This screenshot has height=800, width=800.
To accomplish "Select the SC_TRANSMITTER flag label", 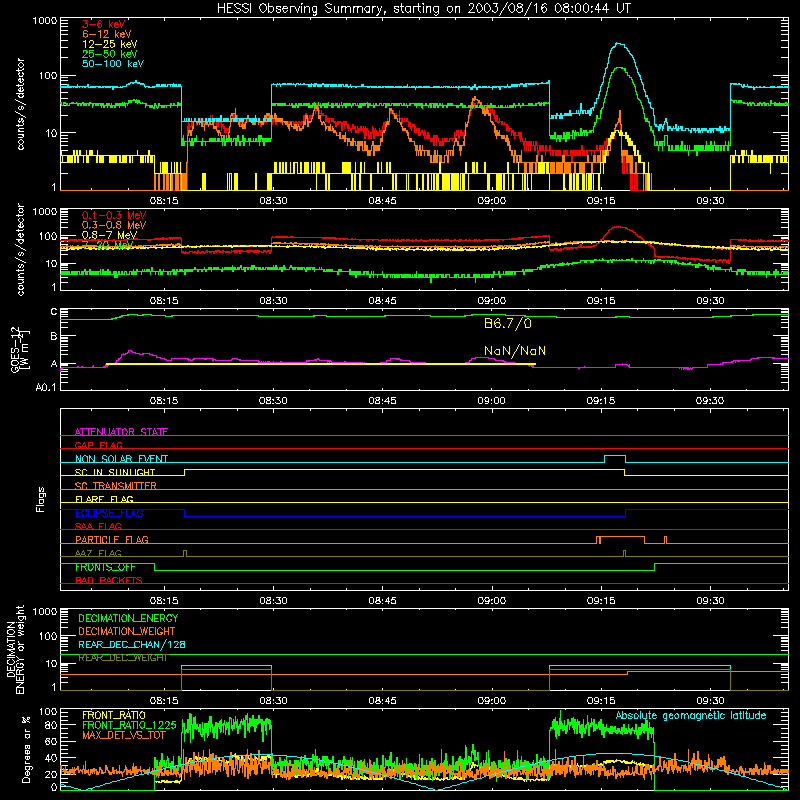I will pyautogui.click(x=116, y=486).
